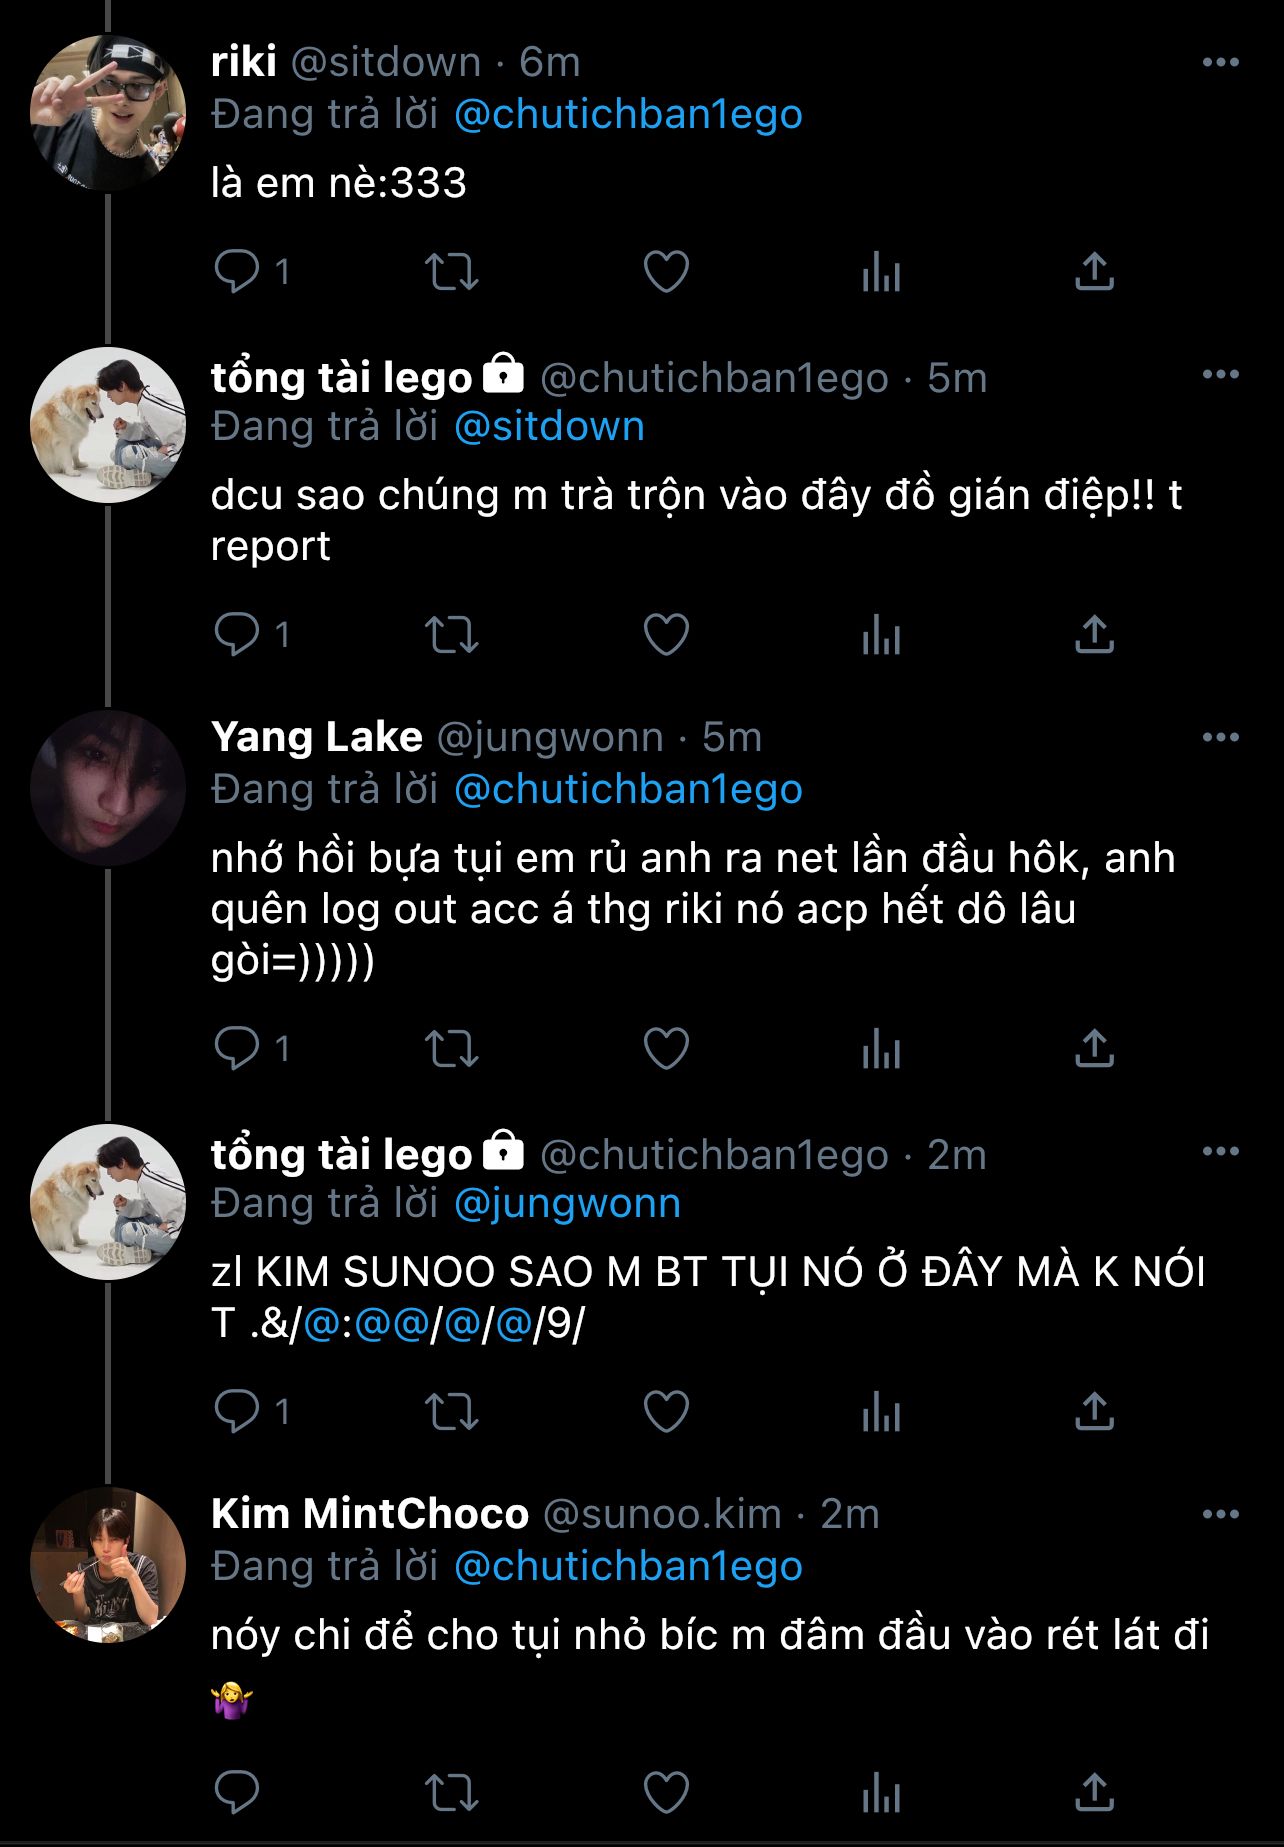
Task: Share Yang Lake's tweet
Action: [1094, 1048]
